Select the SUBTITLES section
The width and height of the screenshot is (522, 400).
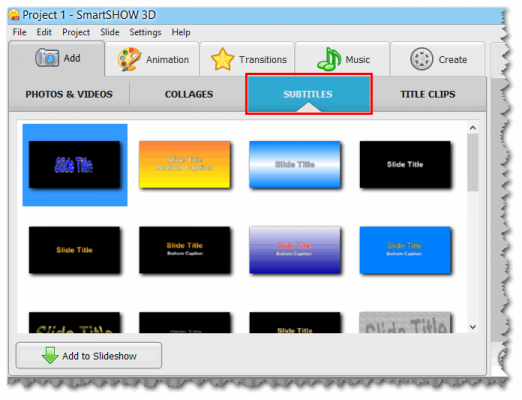click(308, 94)
